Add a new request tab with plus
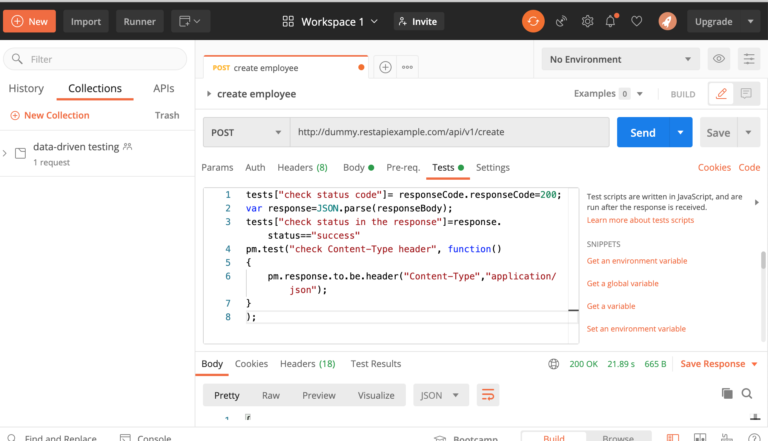 point(385,67)
